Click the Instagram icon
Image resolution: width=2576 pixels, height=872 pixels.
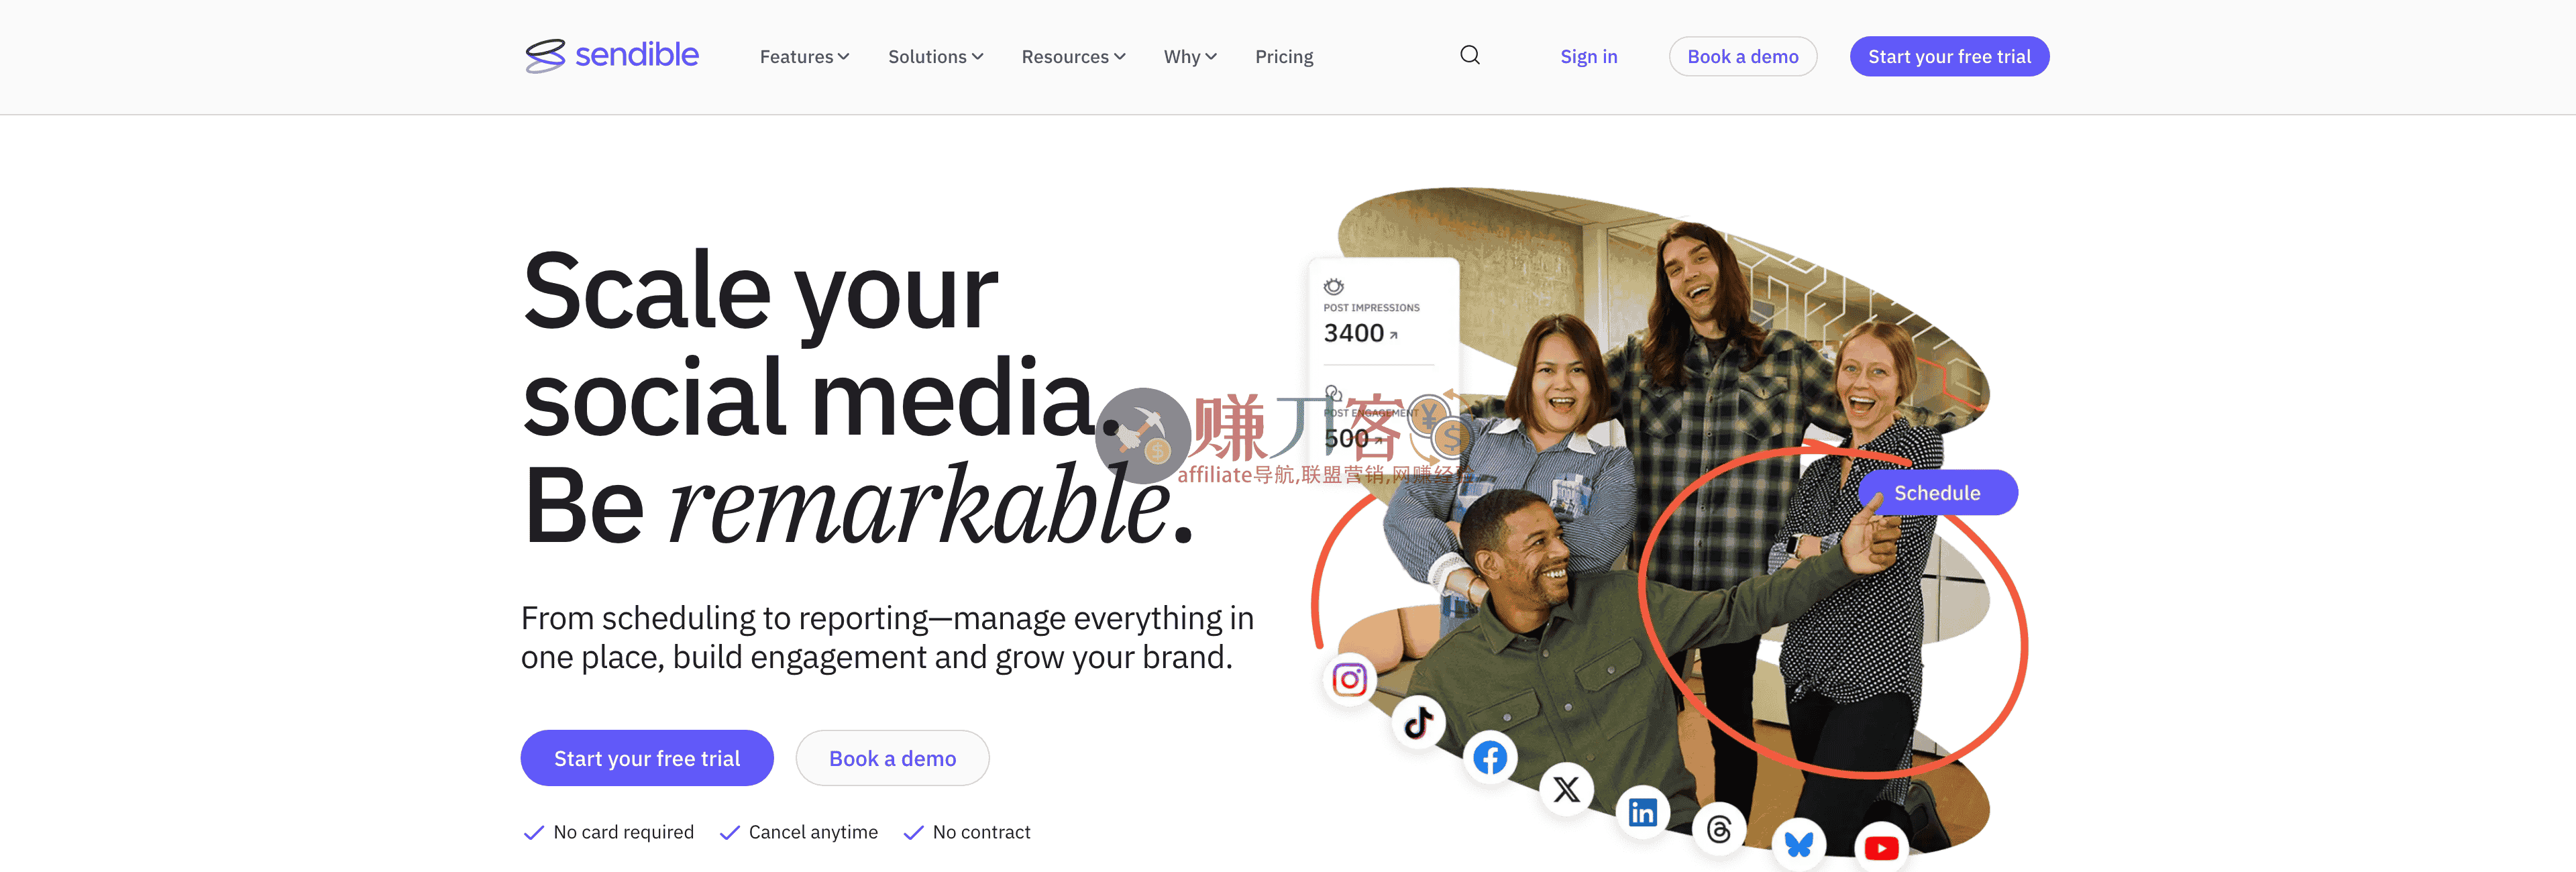(1349, 680)
